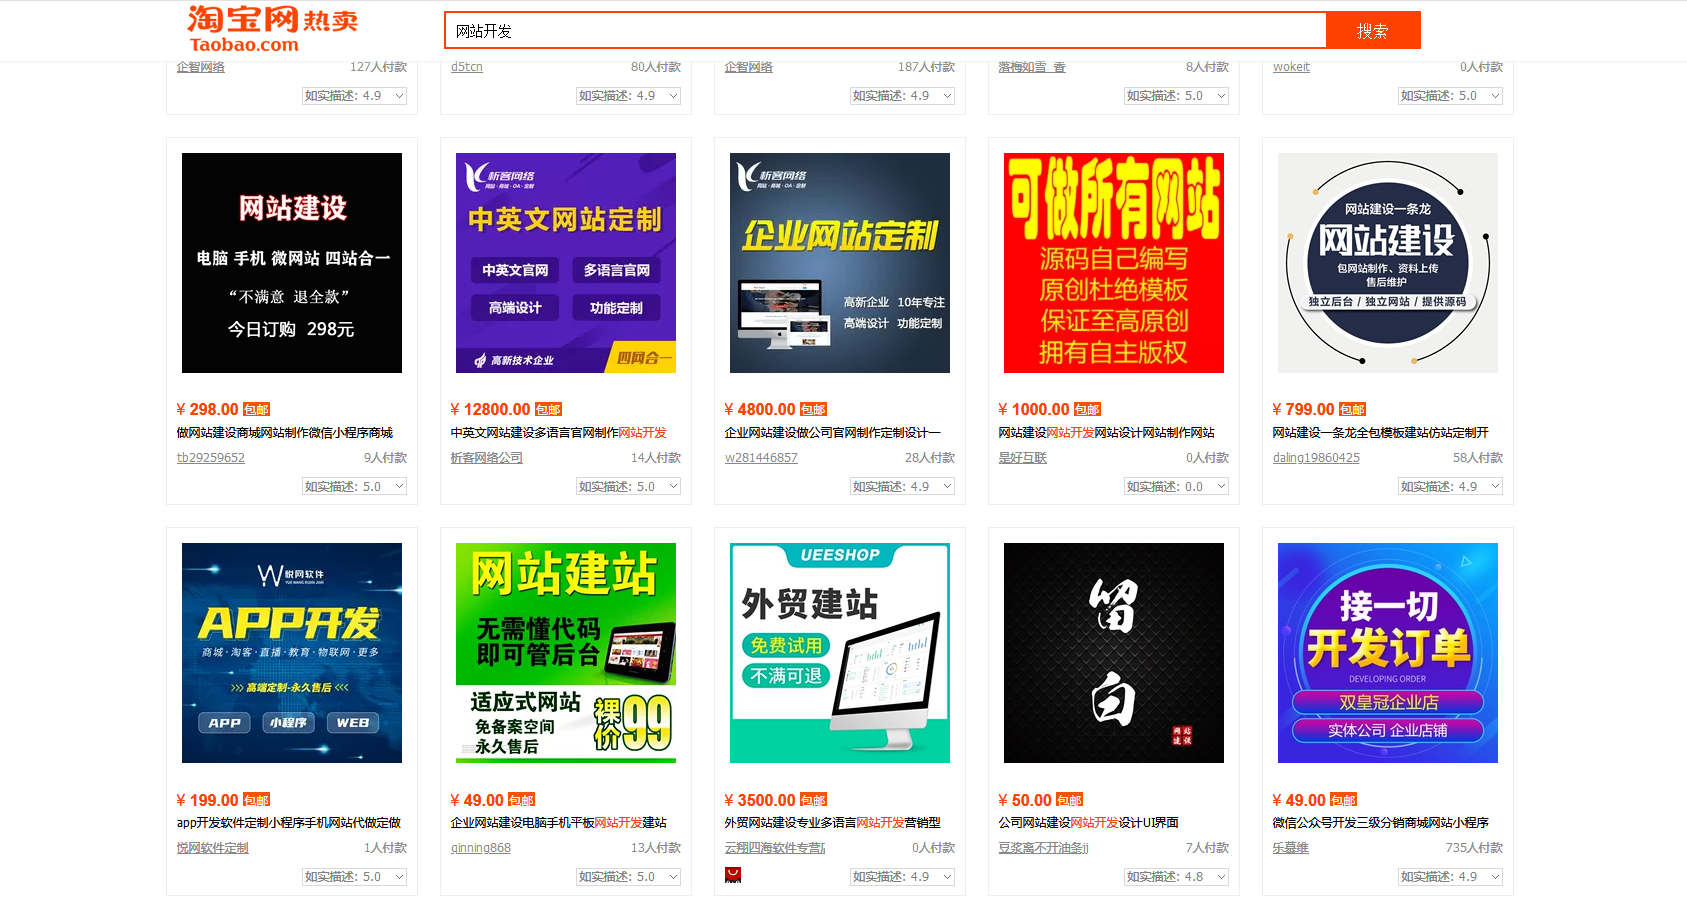Click the search field containing 网站开发
1687x899 pixels.
tap(884, 31)
